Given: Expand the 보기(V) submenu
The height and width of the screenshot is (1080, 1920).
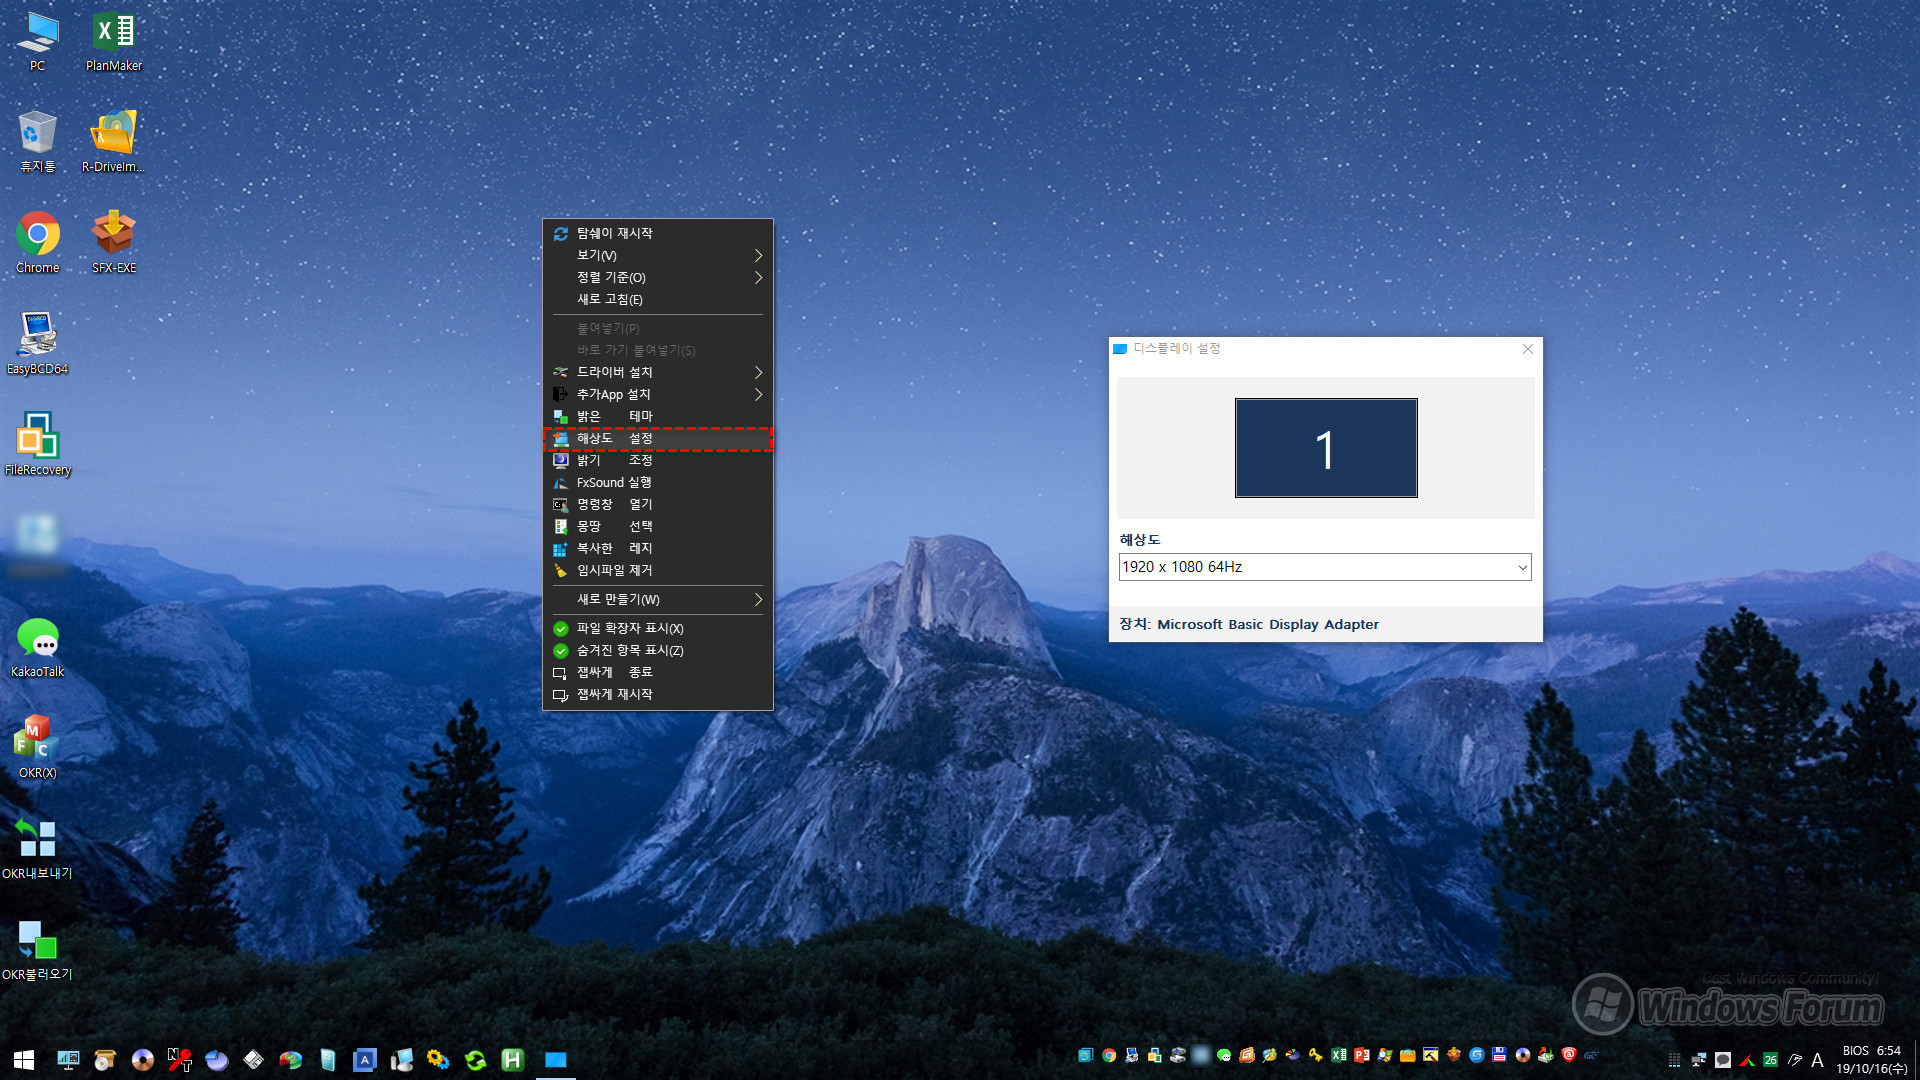Looking at the screenshot, I should pos(658,255).
